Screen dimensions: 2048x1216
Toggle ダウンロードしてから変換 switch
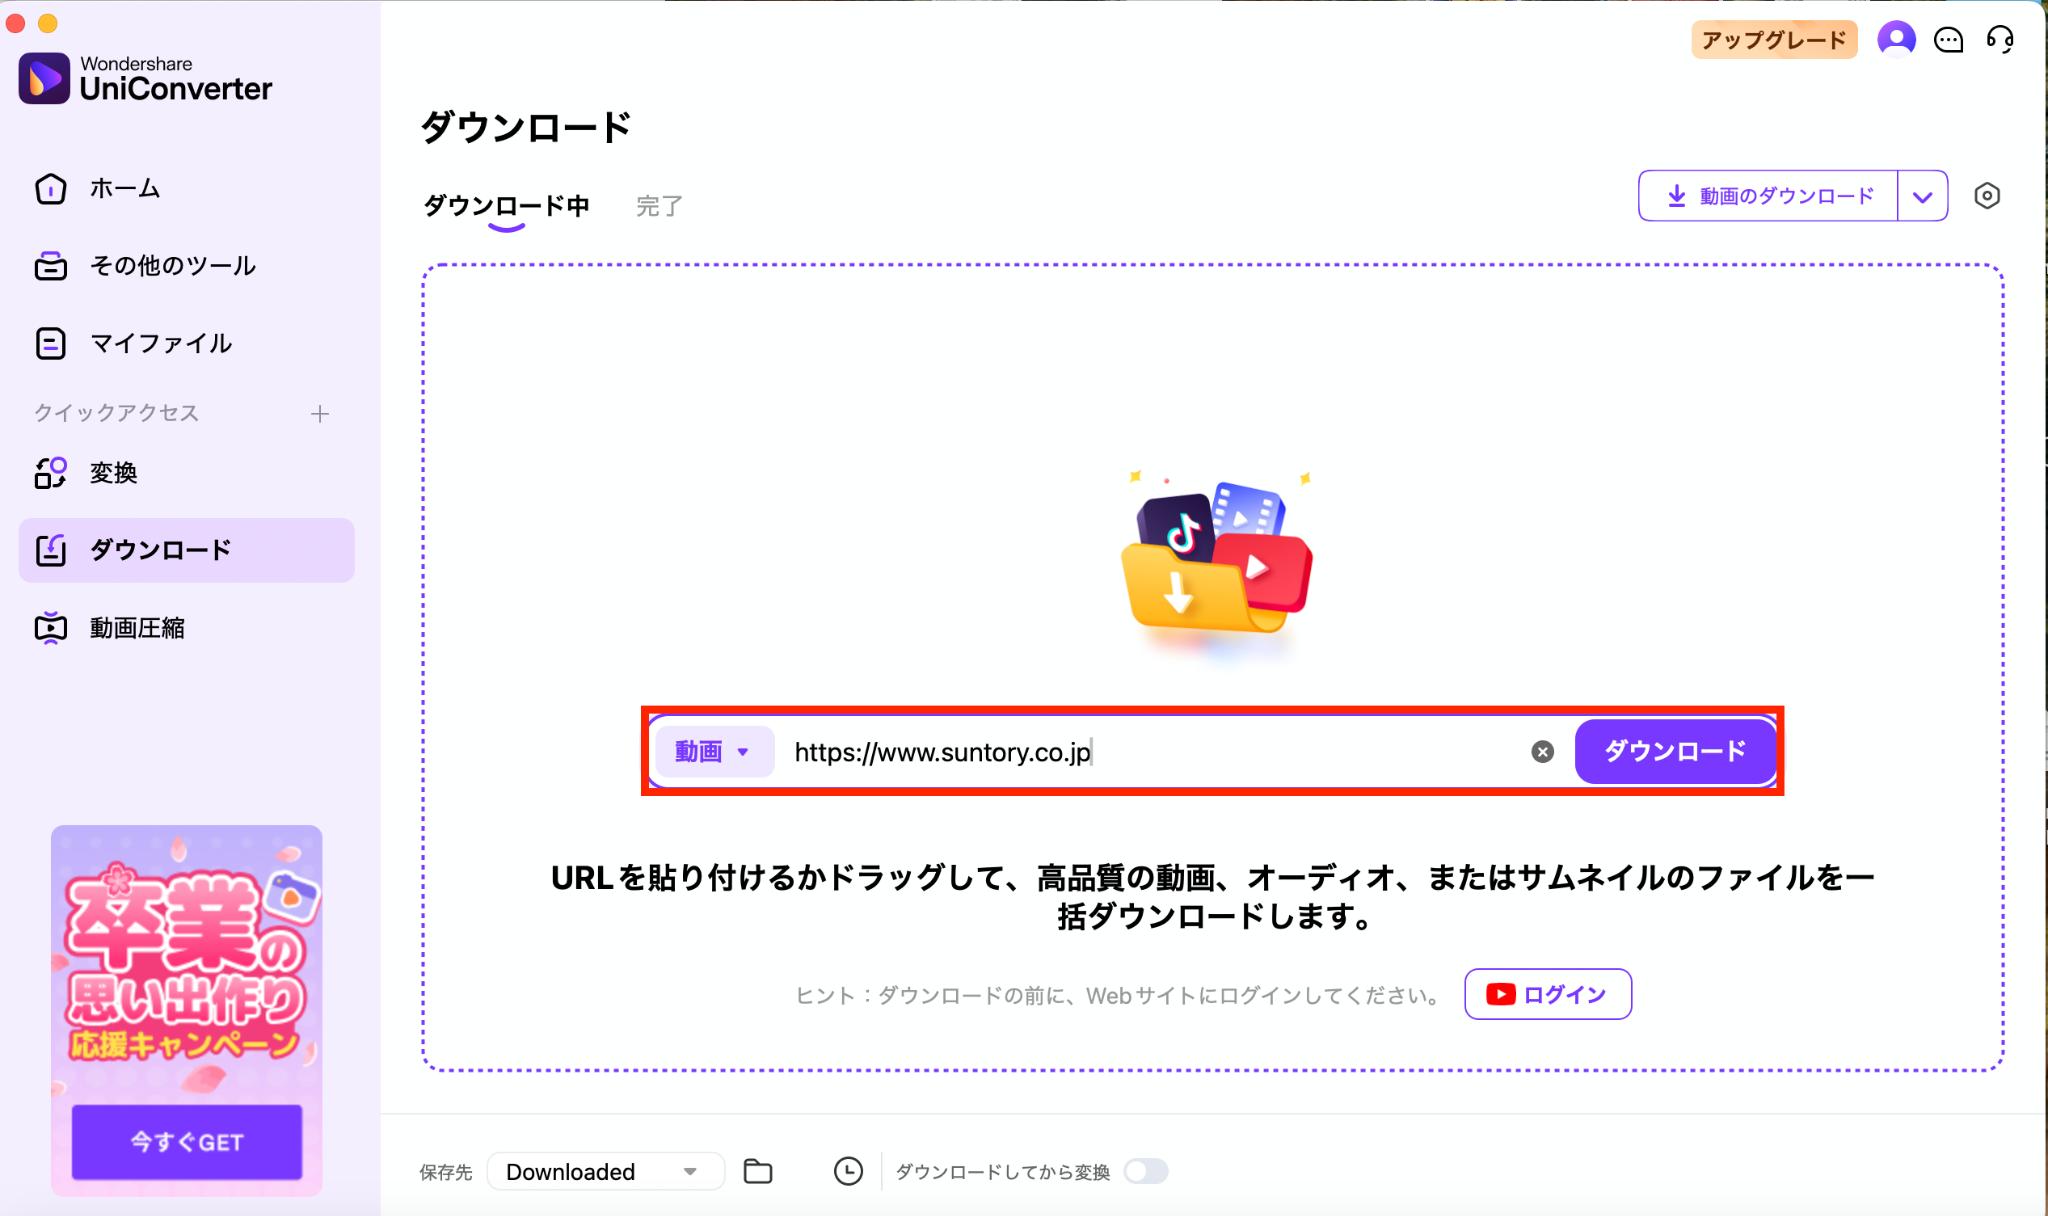[x=1146, y=1171]
